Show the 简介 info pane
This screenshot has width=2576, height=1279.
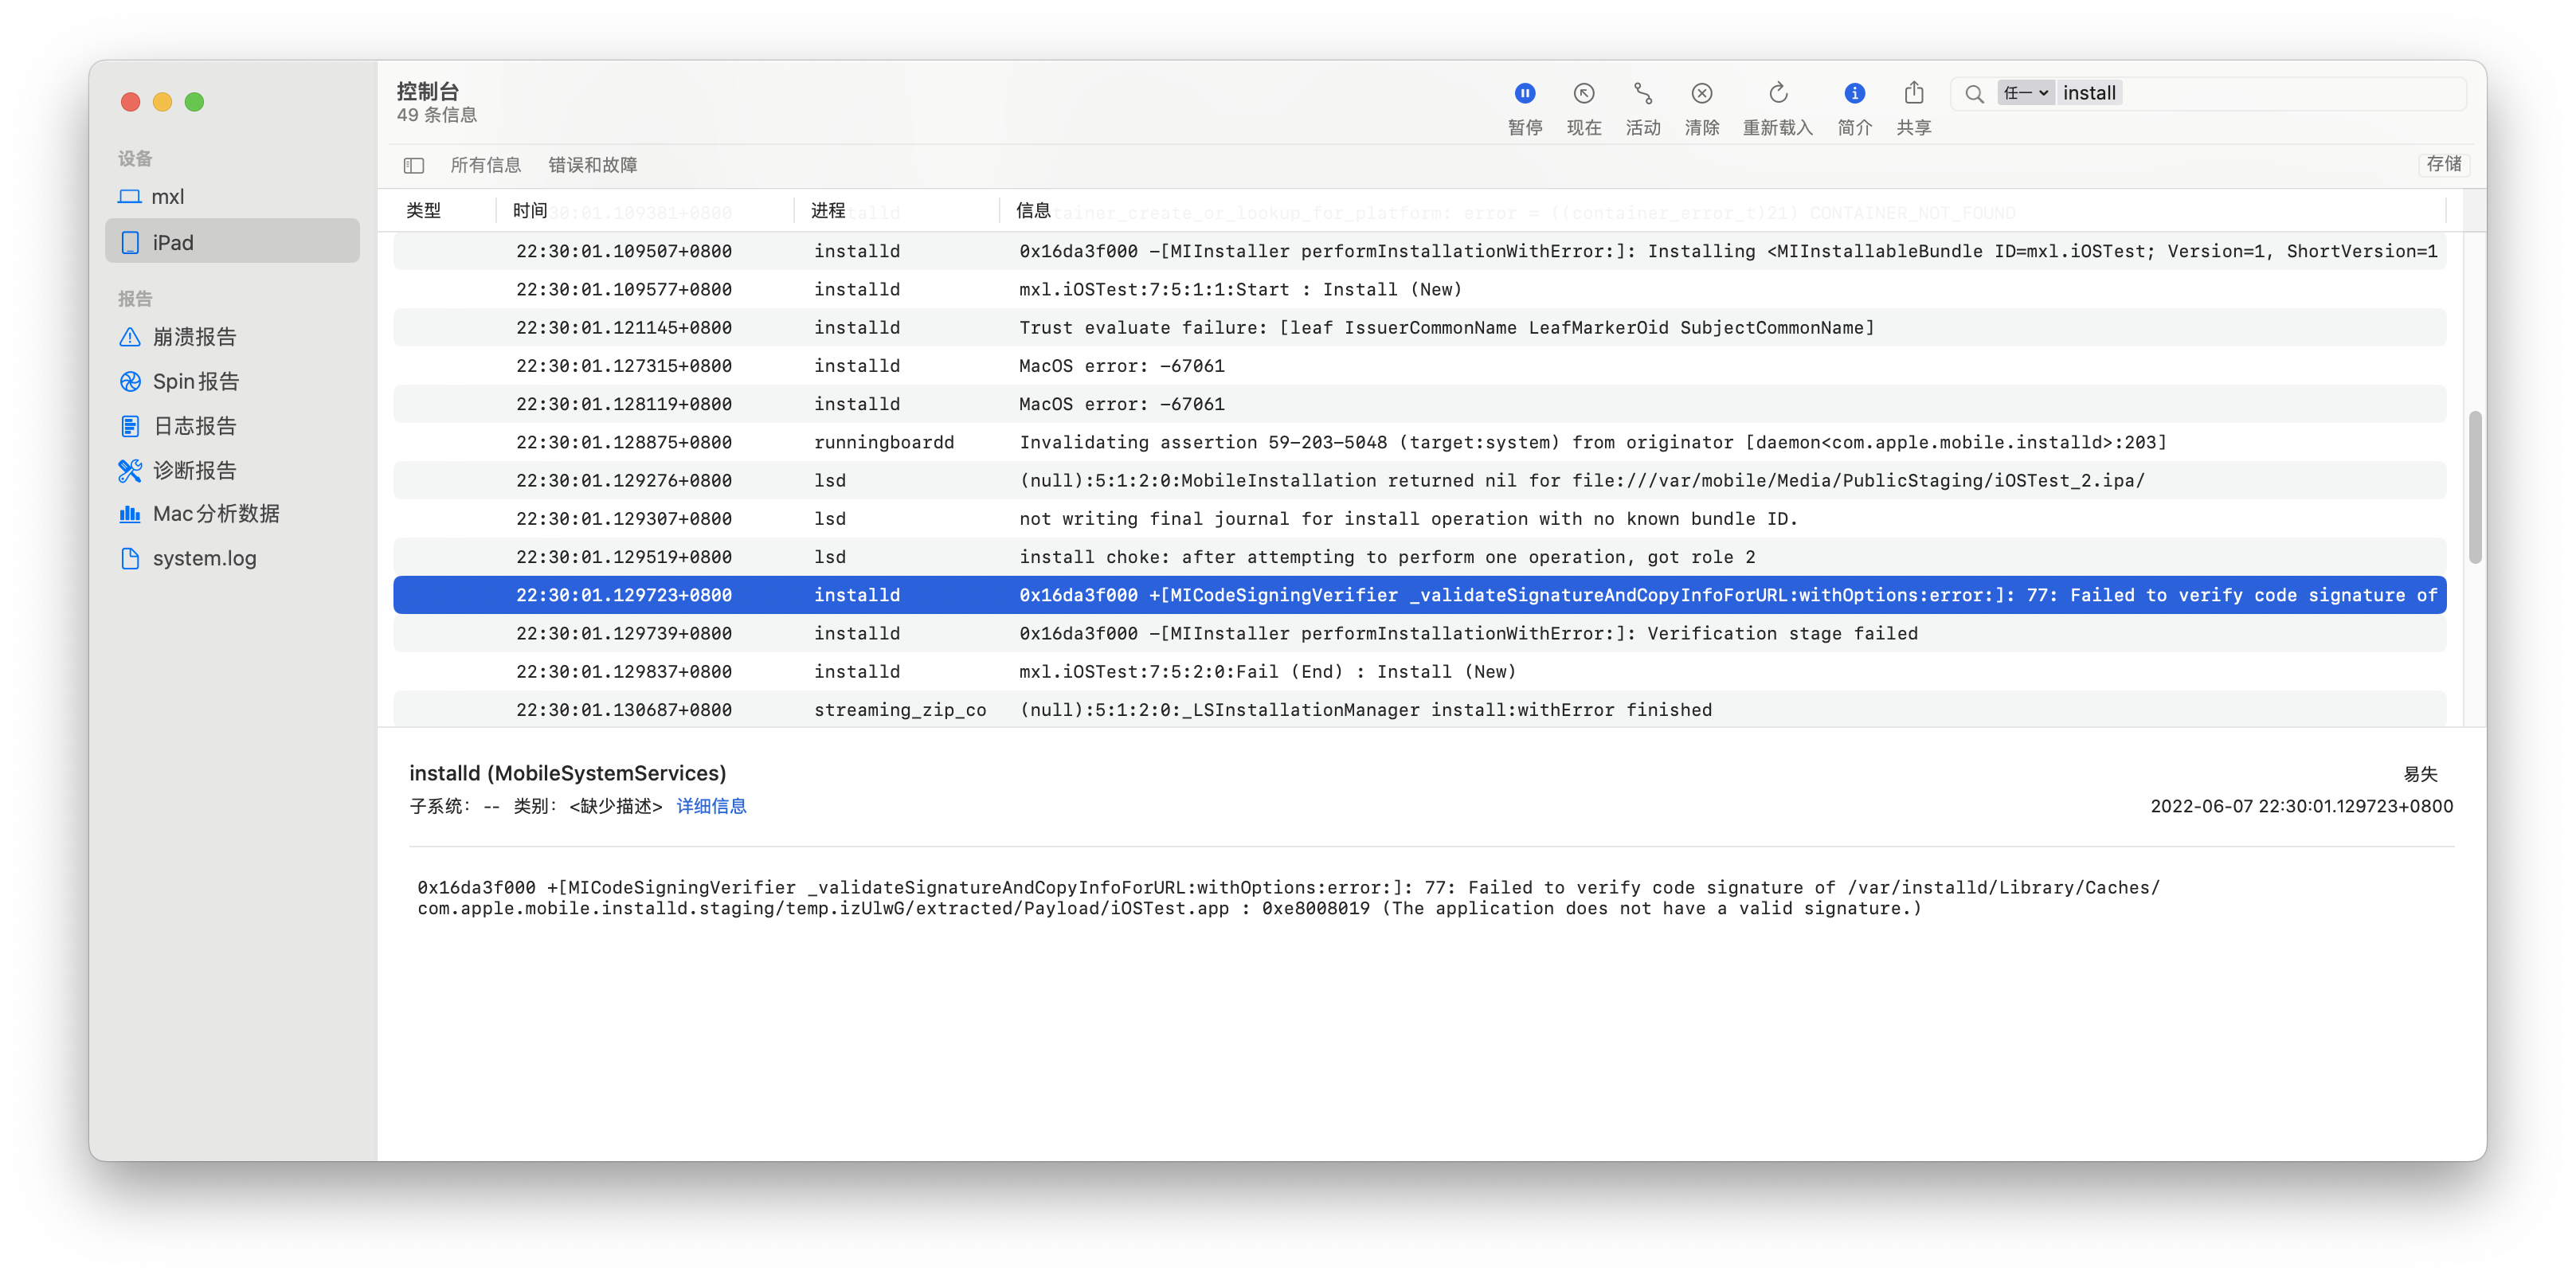(x=1854, y=108)
